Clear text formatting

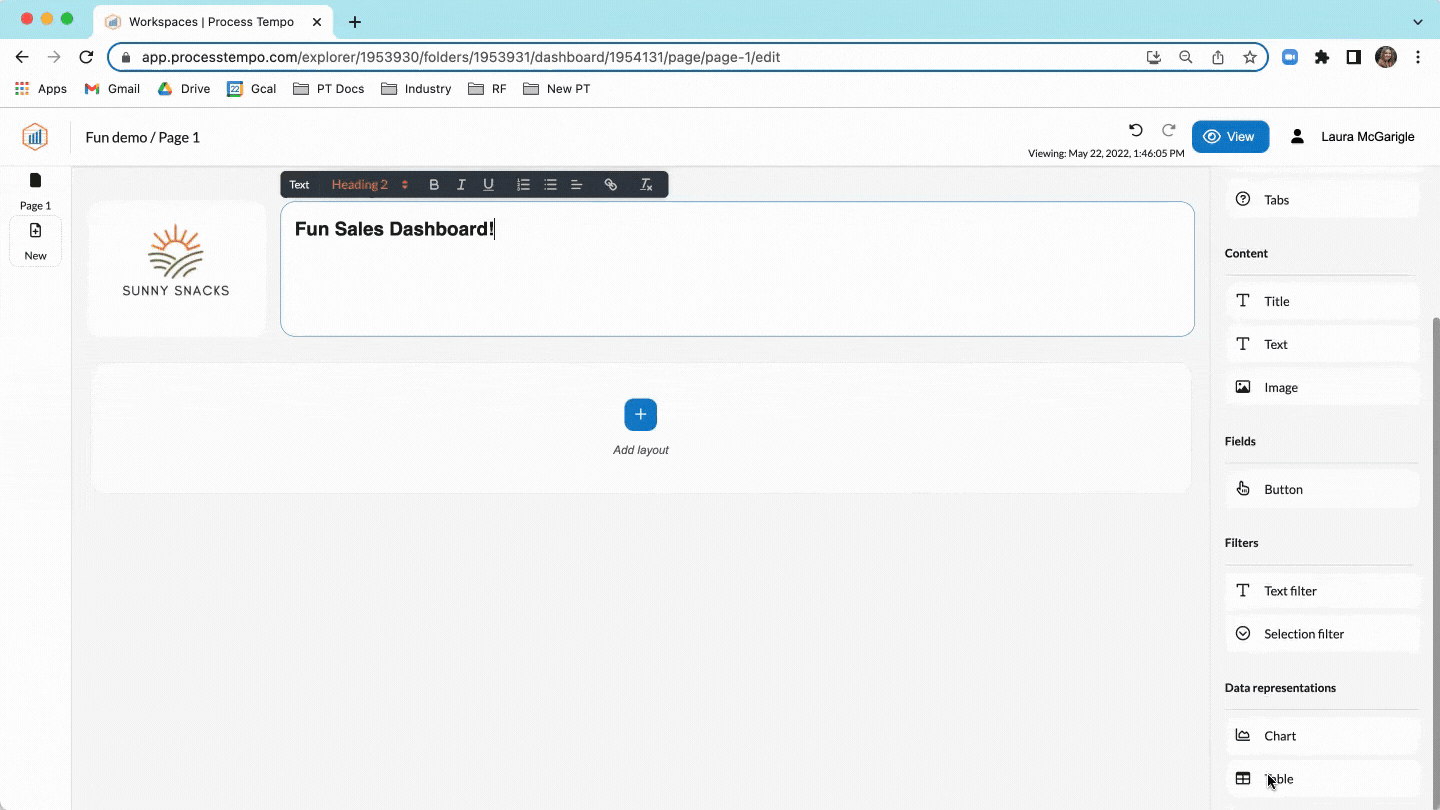646,184
